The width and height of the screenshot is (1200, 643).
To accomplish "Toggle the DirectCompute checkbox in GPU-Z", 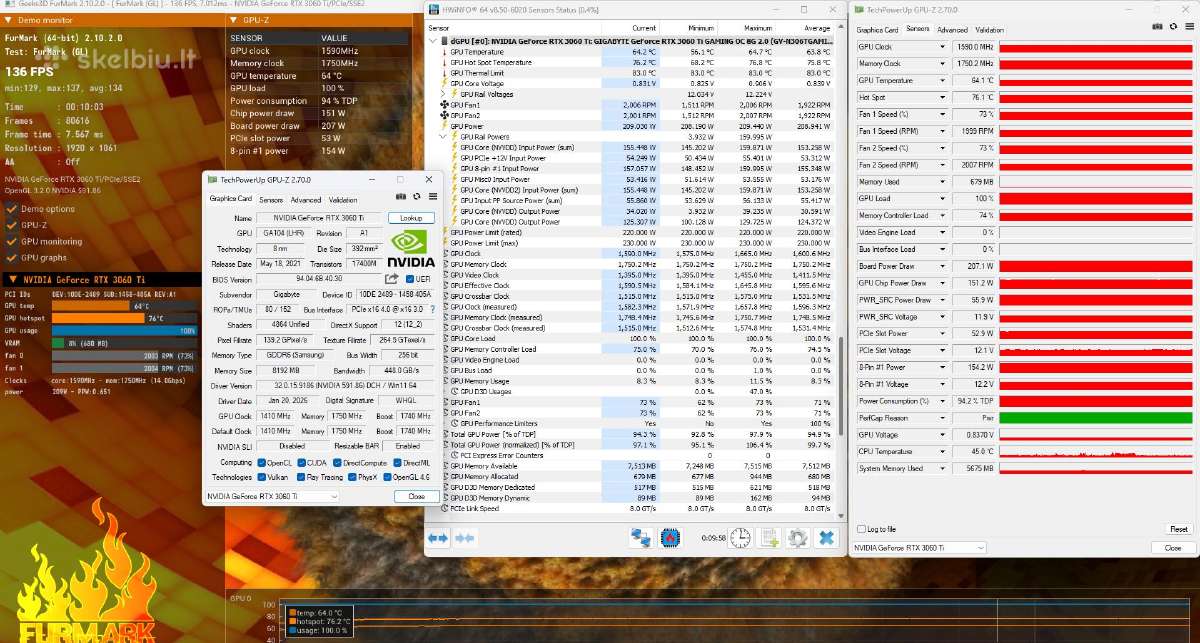I will click(x=338, y=463).
